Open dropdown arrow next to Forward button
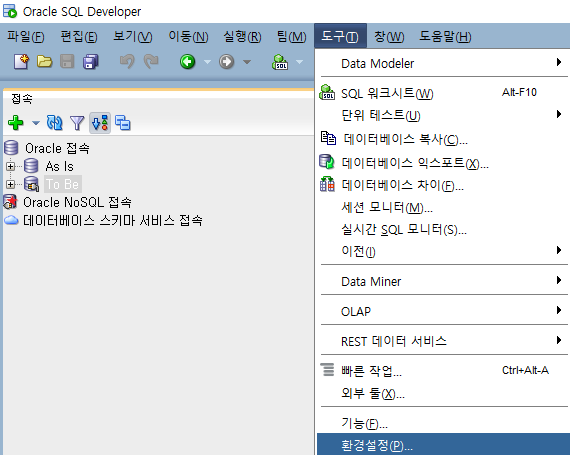 coord(247,62)
